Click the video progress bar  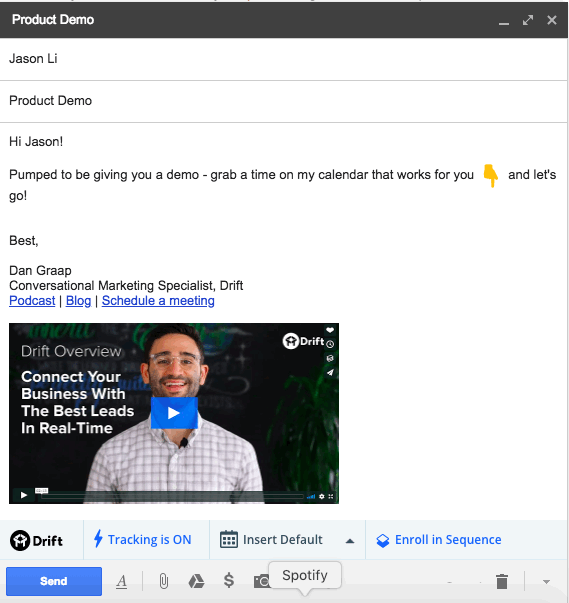[172, 496]
